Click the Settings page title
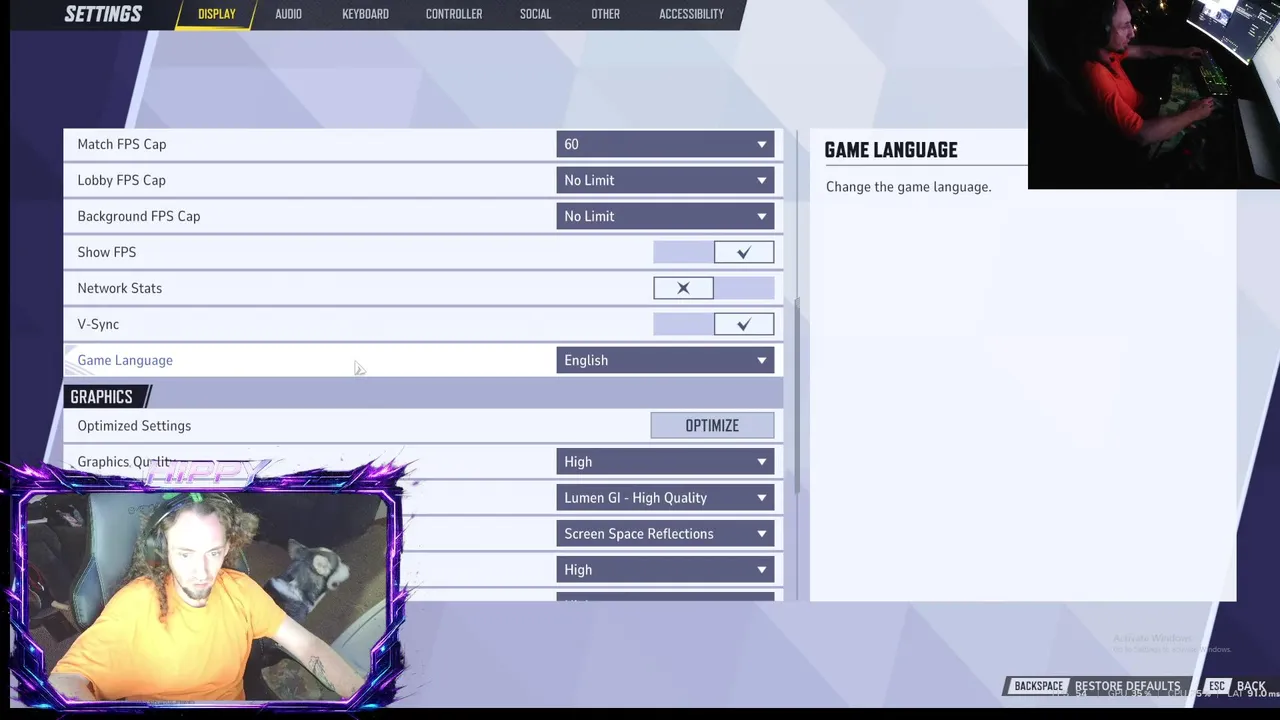 coord(103,14)
